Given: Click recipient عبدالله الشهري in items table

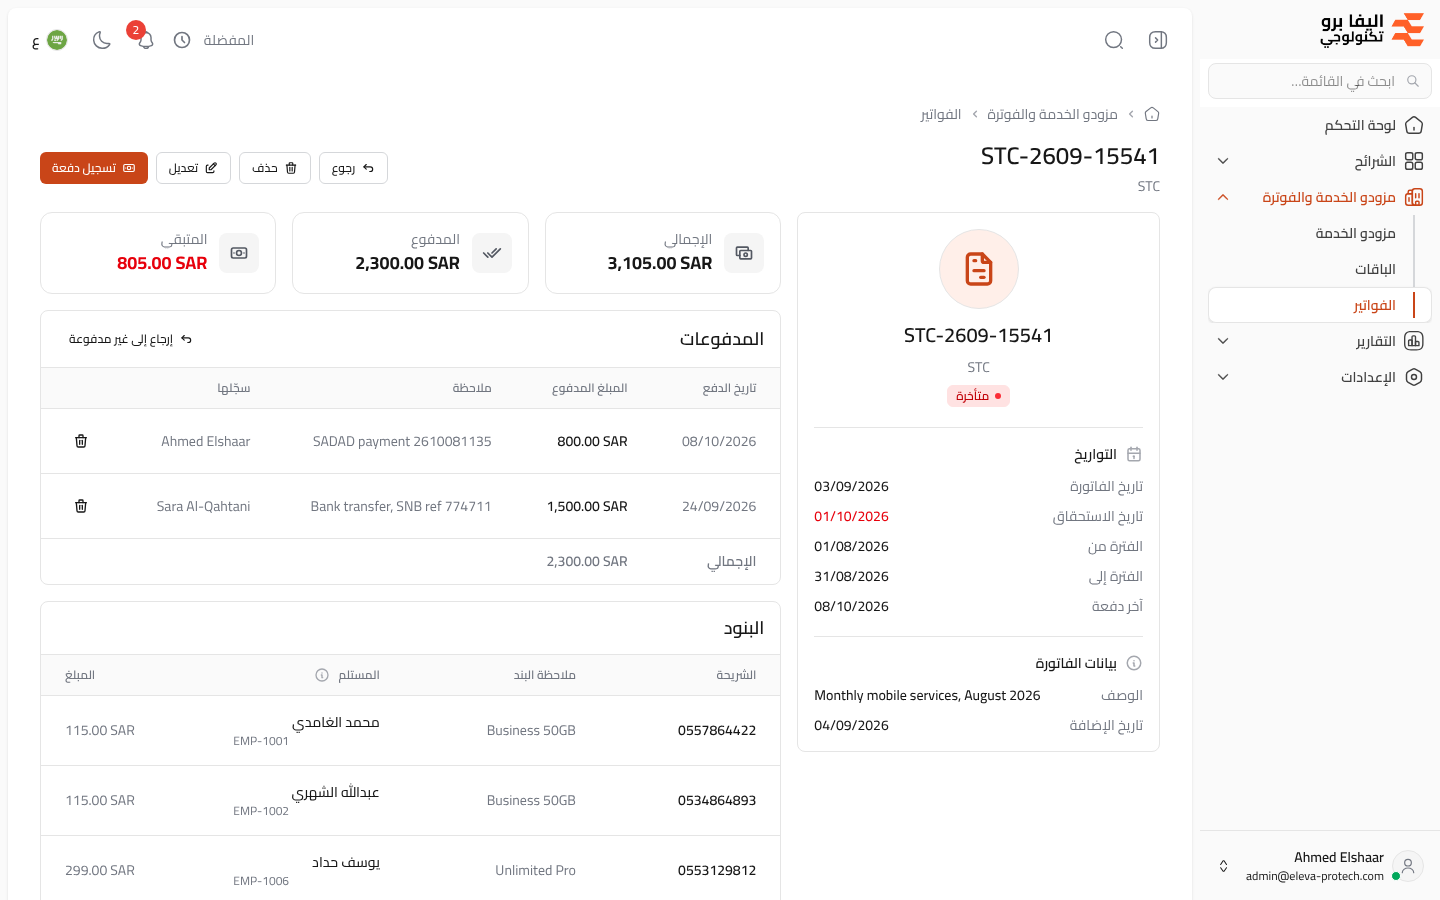Looking at the screenshot, I should [335, 792].
